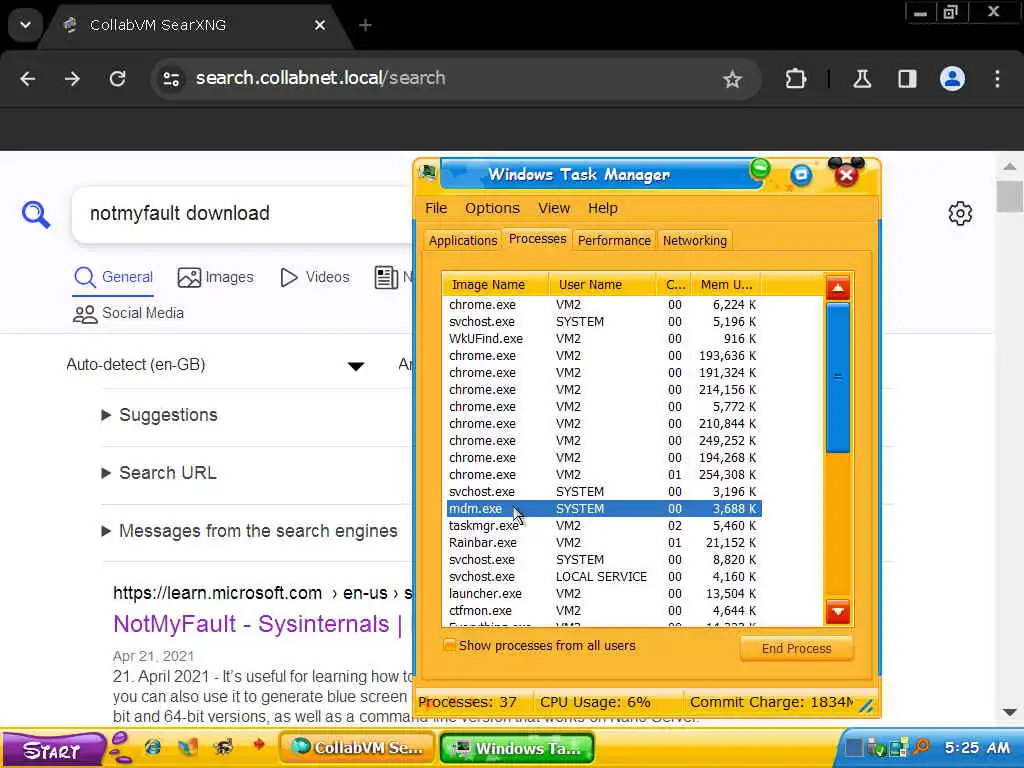1024x768 pixels.
Task: Reload the SearXNG page
Action: coord(118,79)
